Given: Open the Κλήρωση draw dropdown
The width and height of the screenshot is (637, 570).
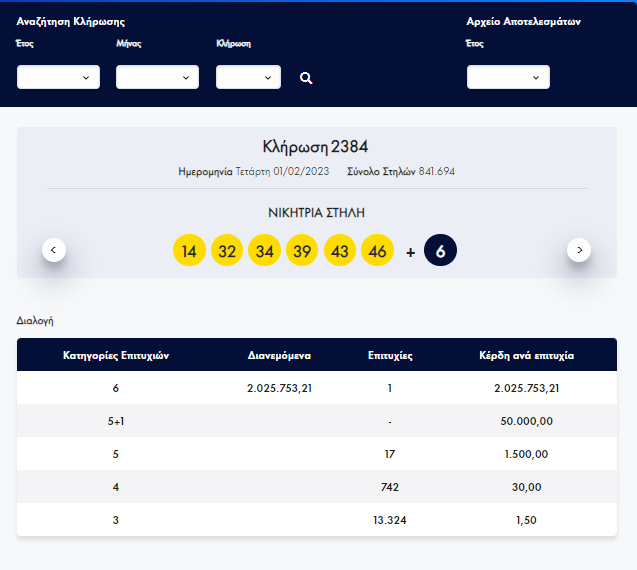Looking at the screenshot, I should (x=248, y=77).
